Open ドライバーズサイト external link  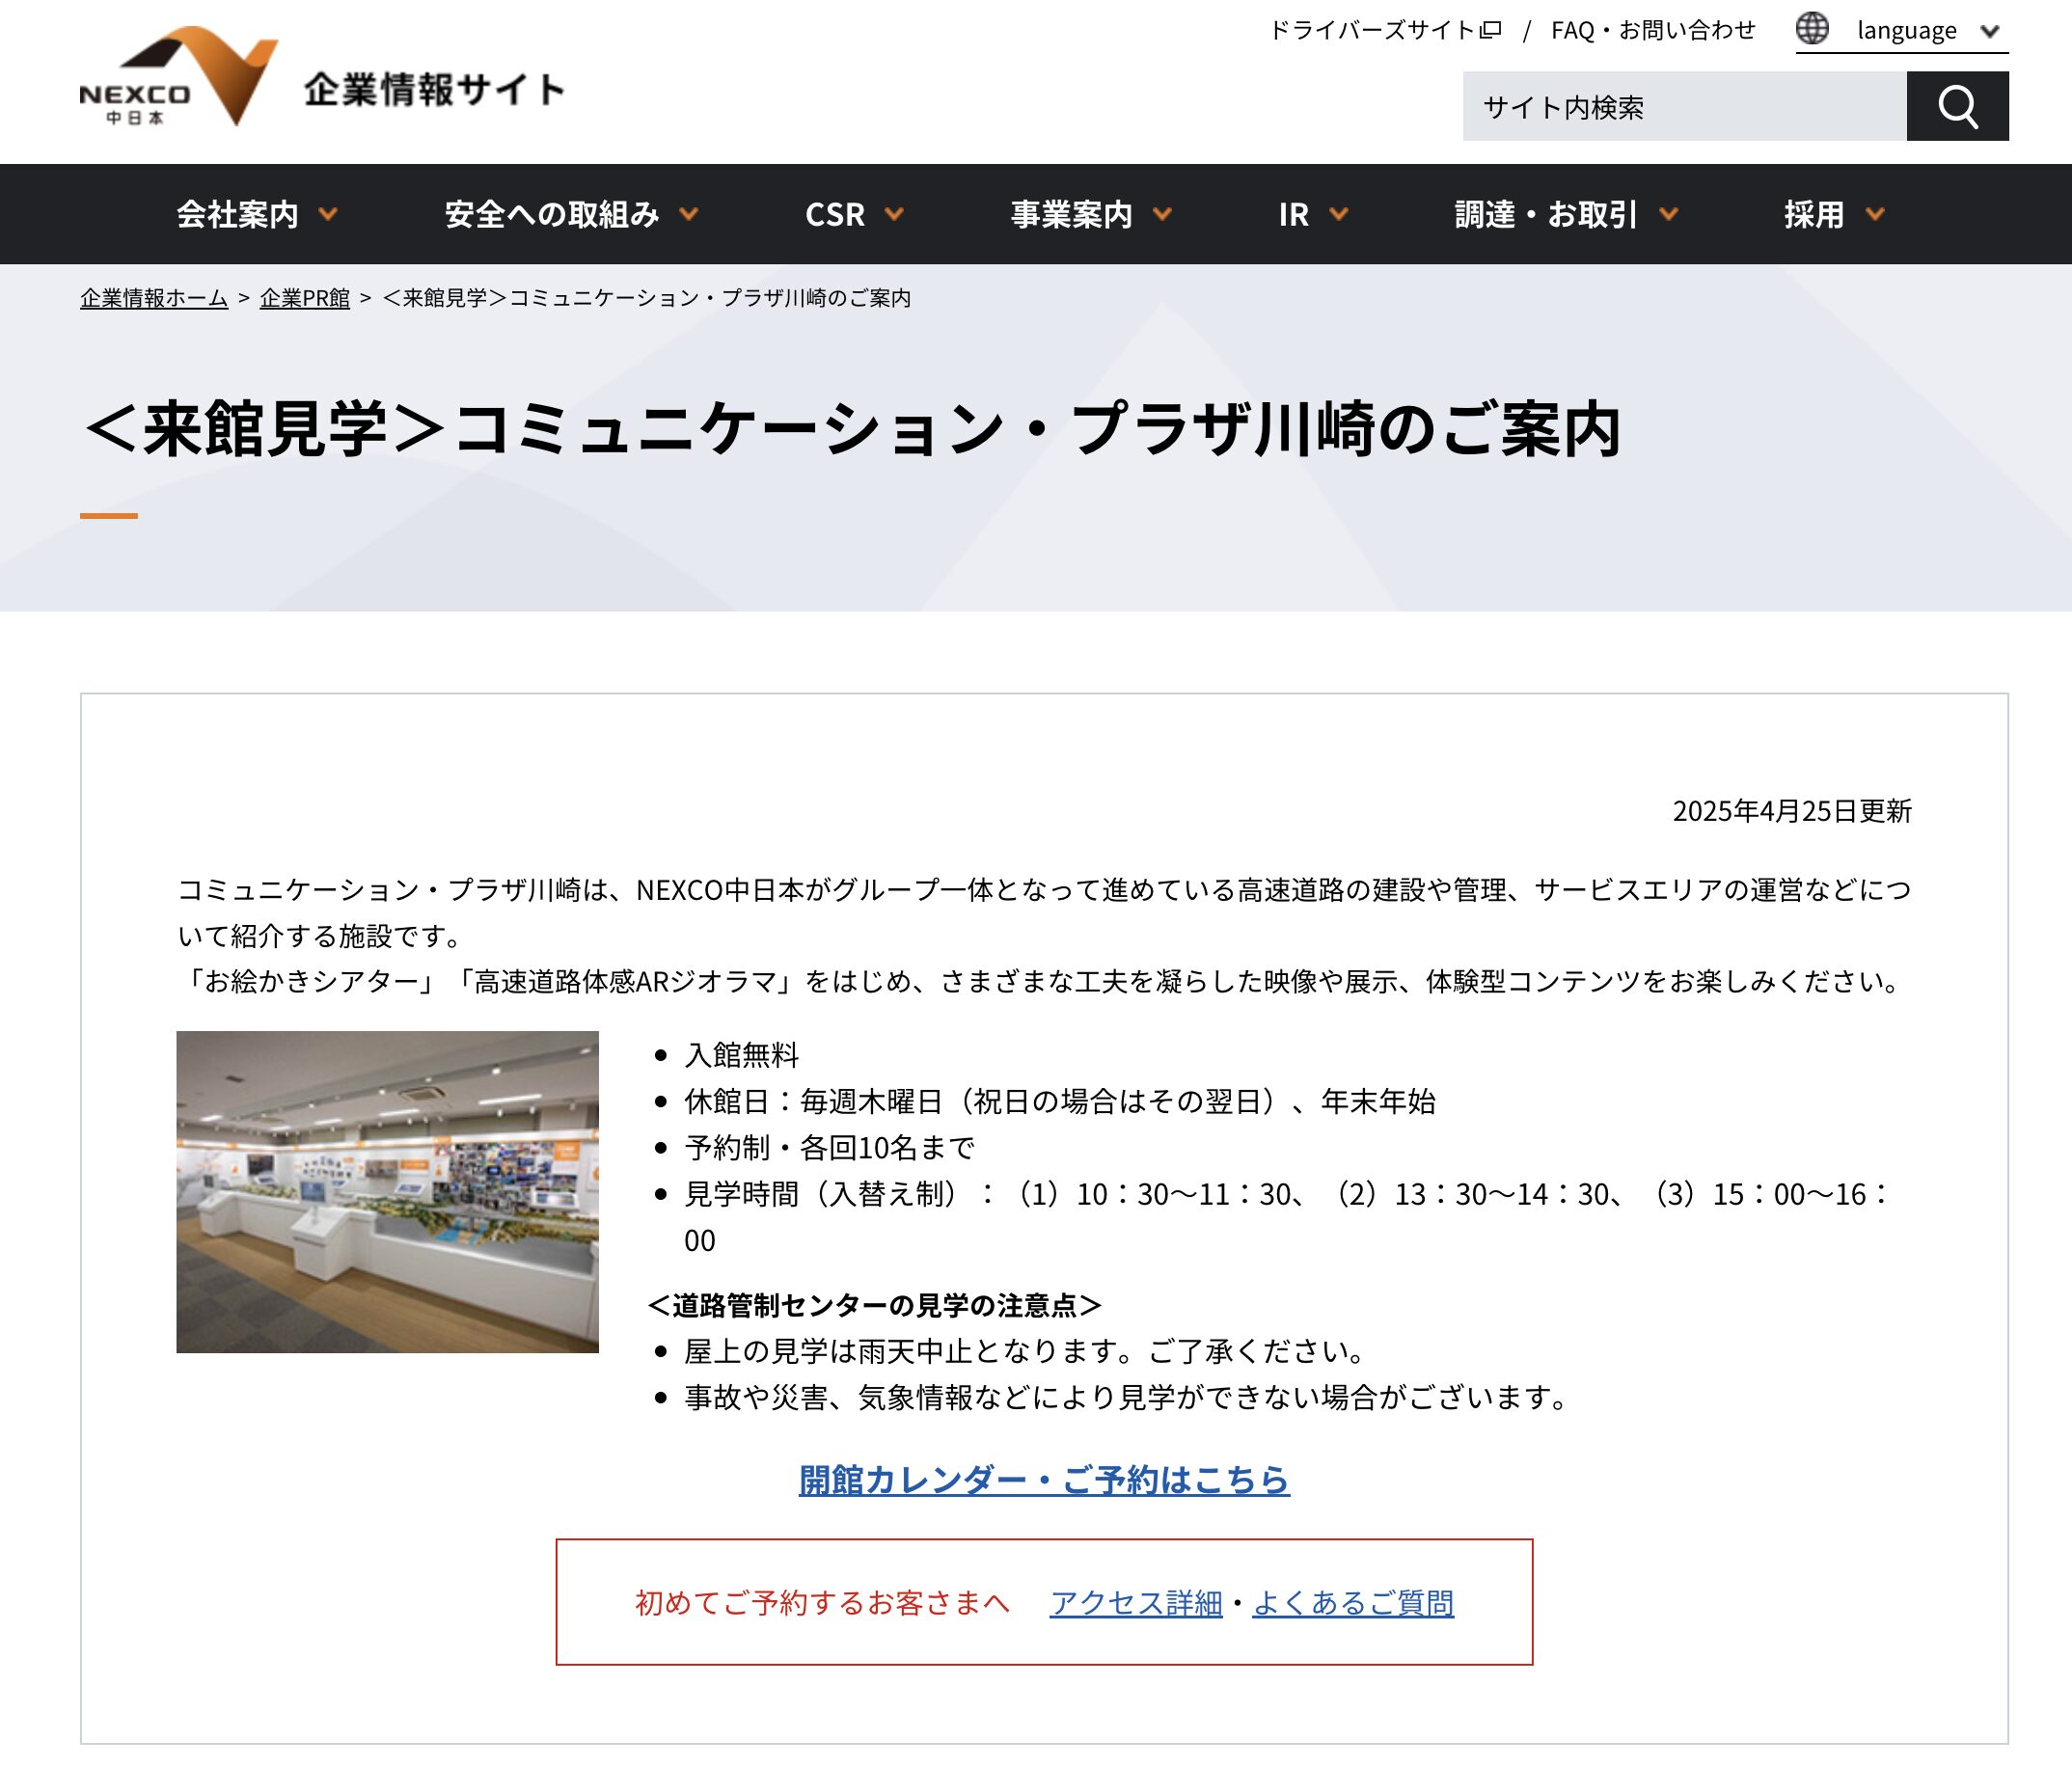click(1384, 30)
